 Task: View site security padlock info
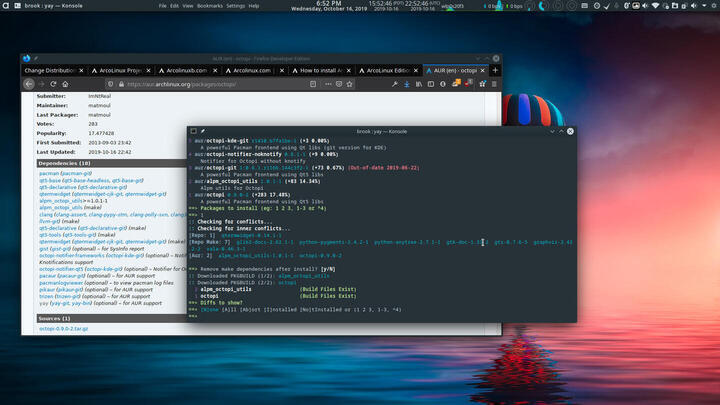point(121,84)
